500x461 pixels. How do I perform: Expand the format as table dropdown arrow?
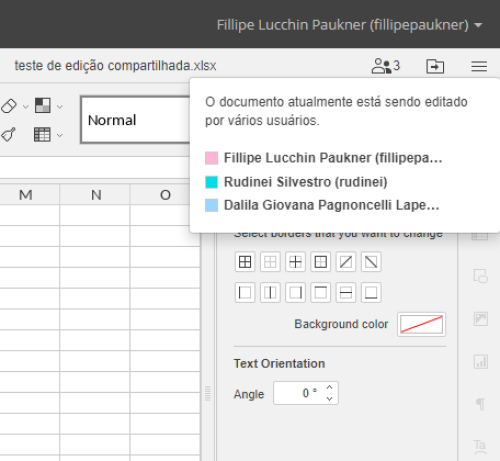tap(60, 135)
